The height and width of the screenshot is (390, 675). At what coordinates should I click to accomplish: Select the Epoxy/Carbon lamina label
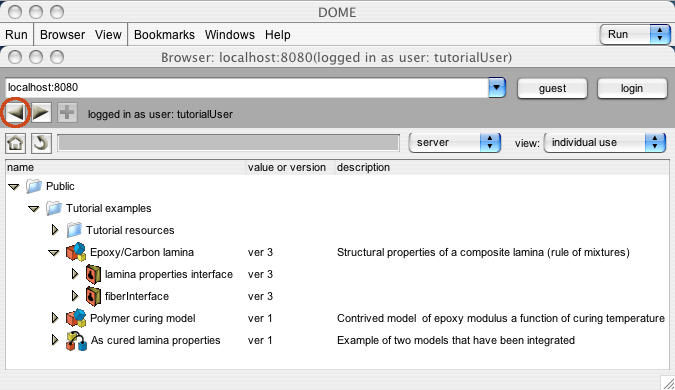[142, 252]
